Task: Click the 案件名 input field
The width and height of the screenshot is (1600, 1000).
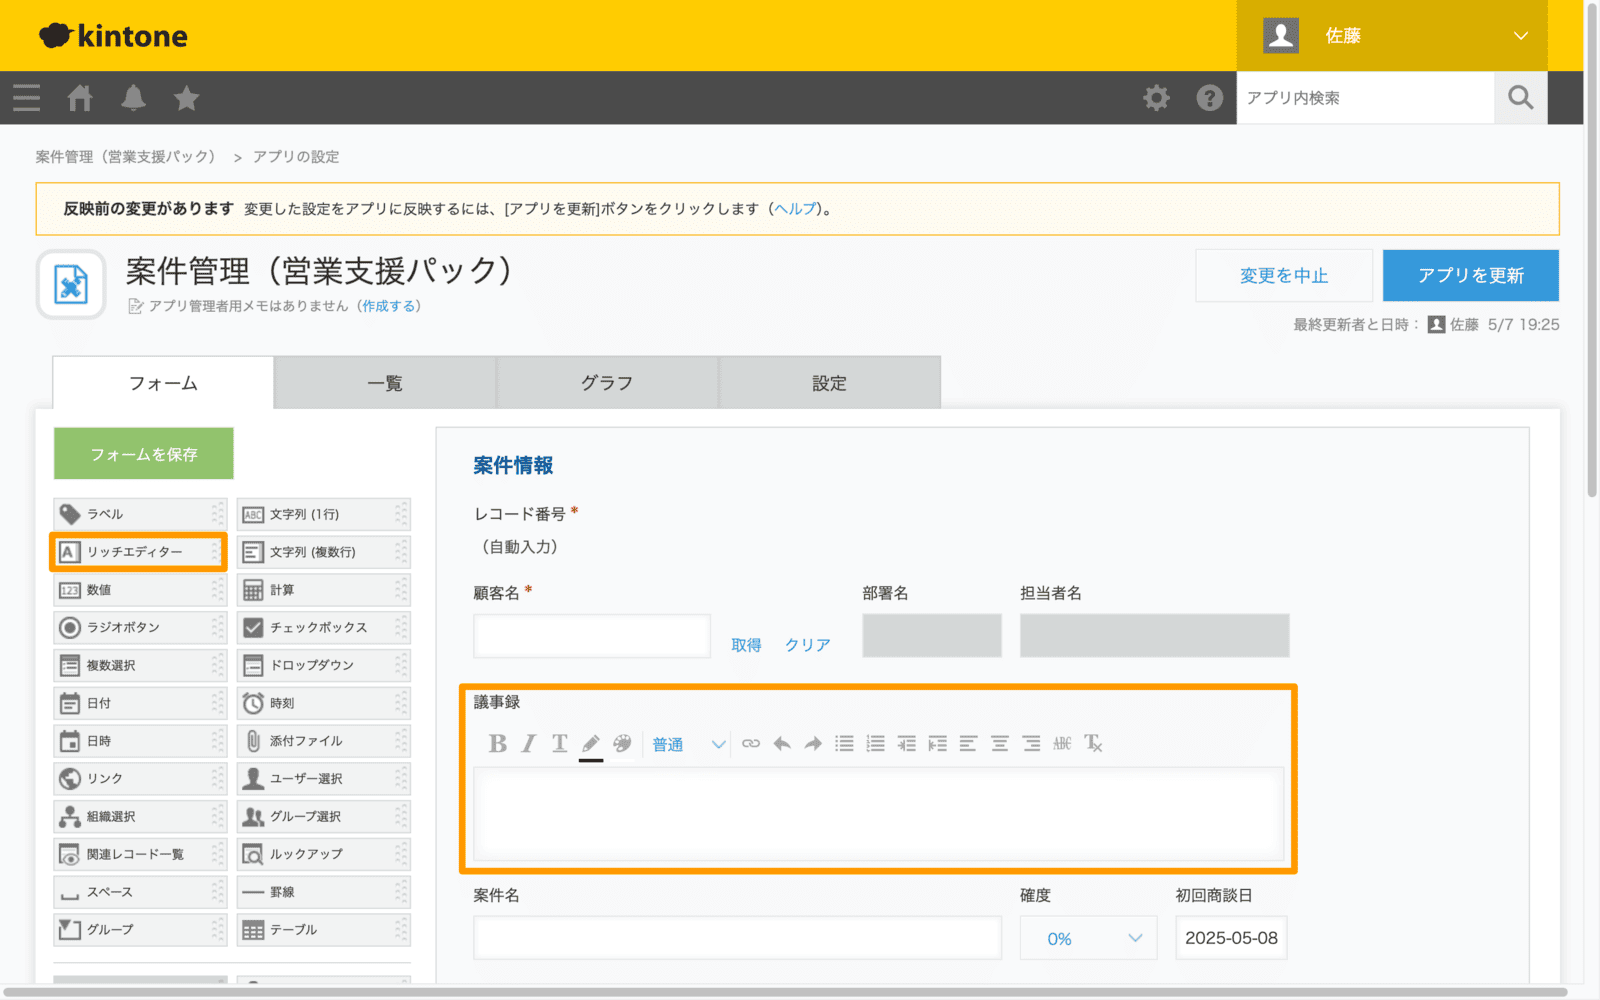Action: [x=737, y=938]
